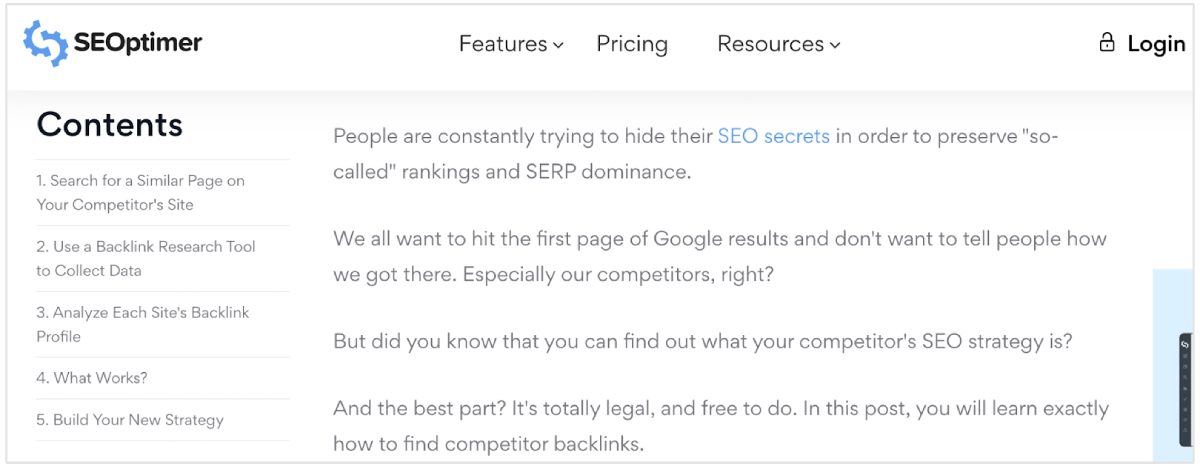1200x467 pixels.
Task: Go to the Pricing page
Action: point(632,44)
